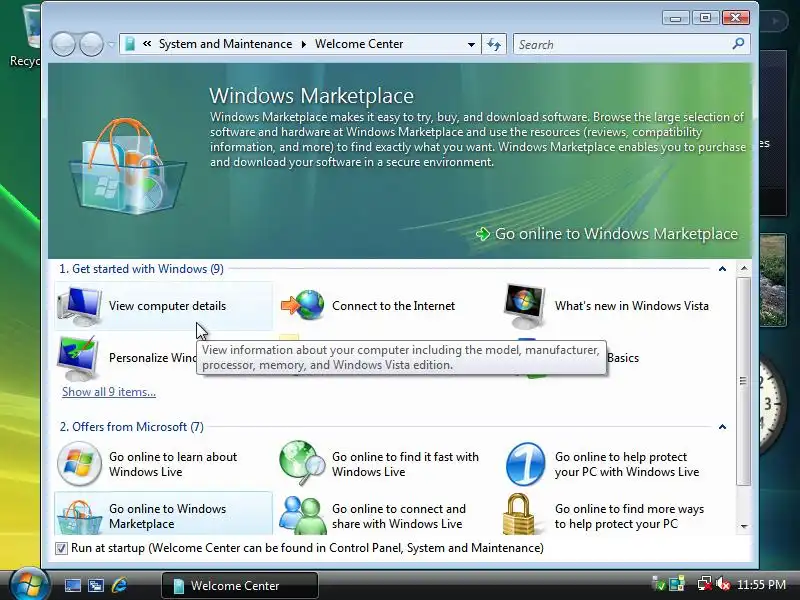This screenshot has width=800, height=600.
Task: Click the scrollbar down arrow
Action: point(744,526)
